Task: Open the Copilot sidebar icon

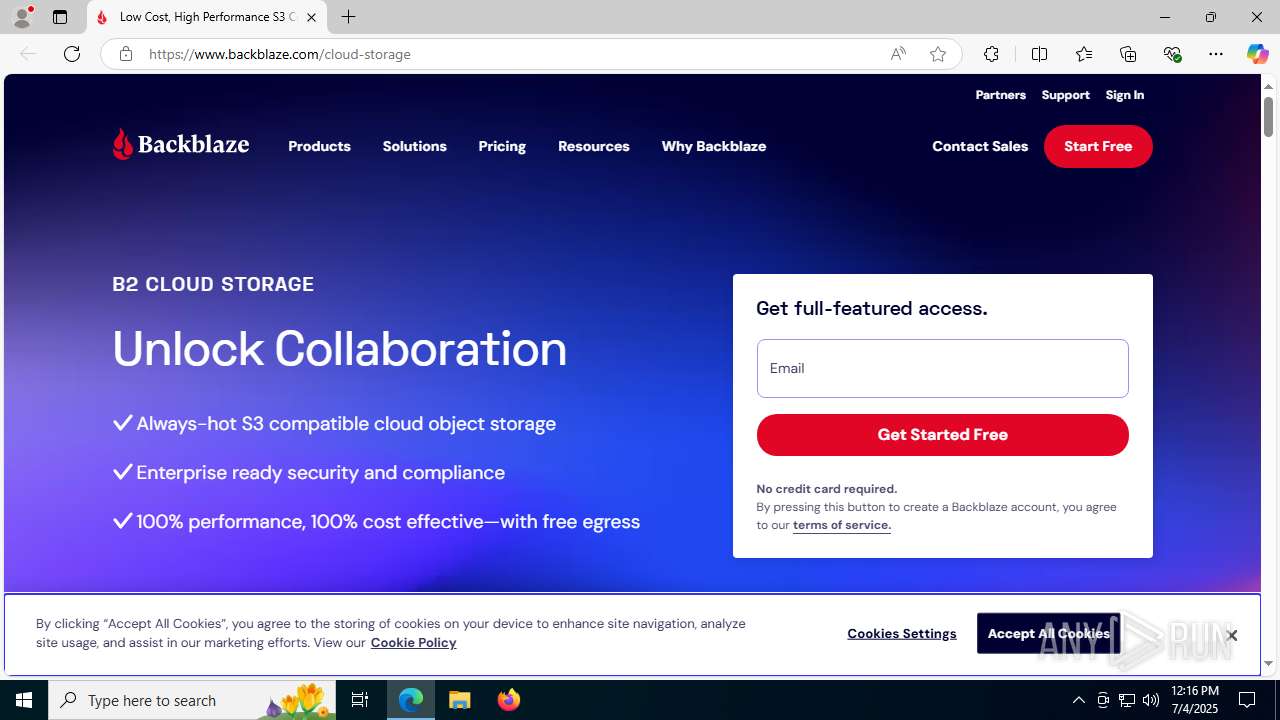Action: pyautogui.click(x=1257, y=54)
